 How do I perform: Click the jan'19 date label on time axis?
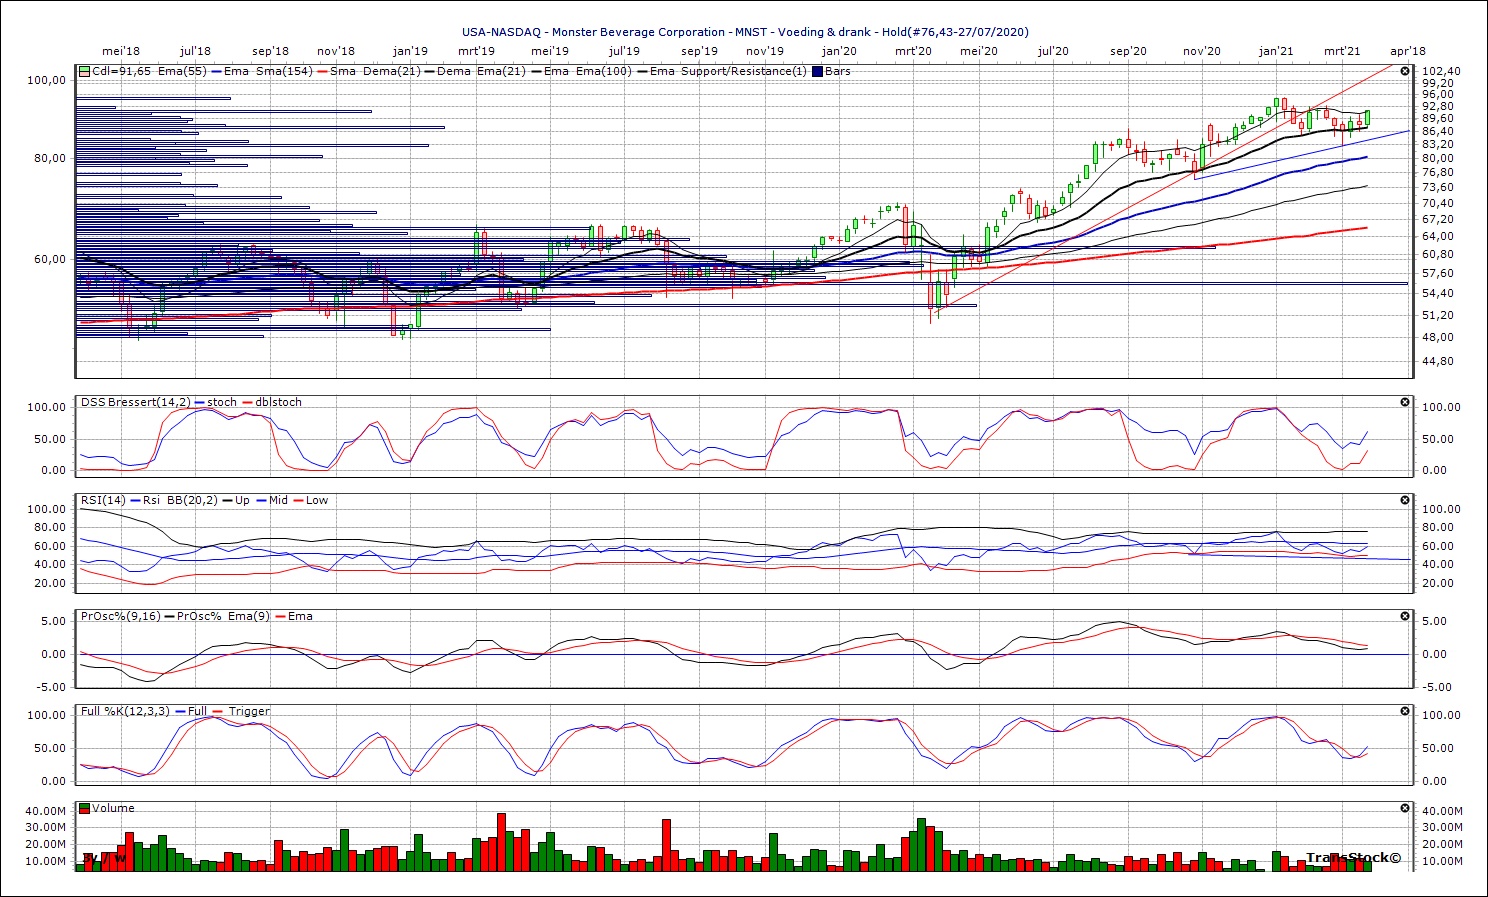410,51
